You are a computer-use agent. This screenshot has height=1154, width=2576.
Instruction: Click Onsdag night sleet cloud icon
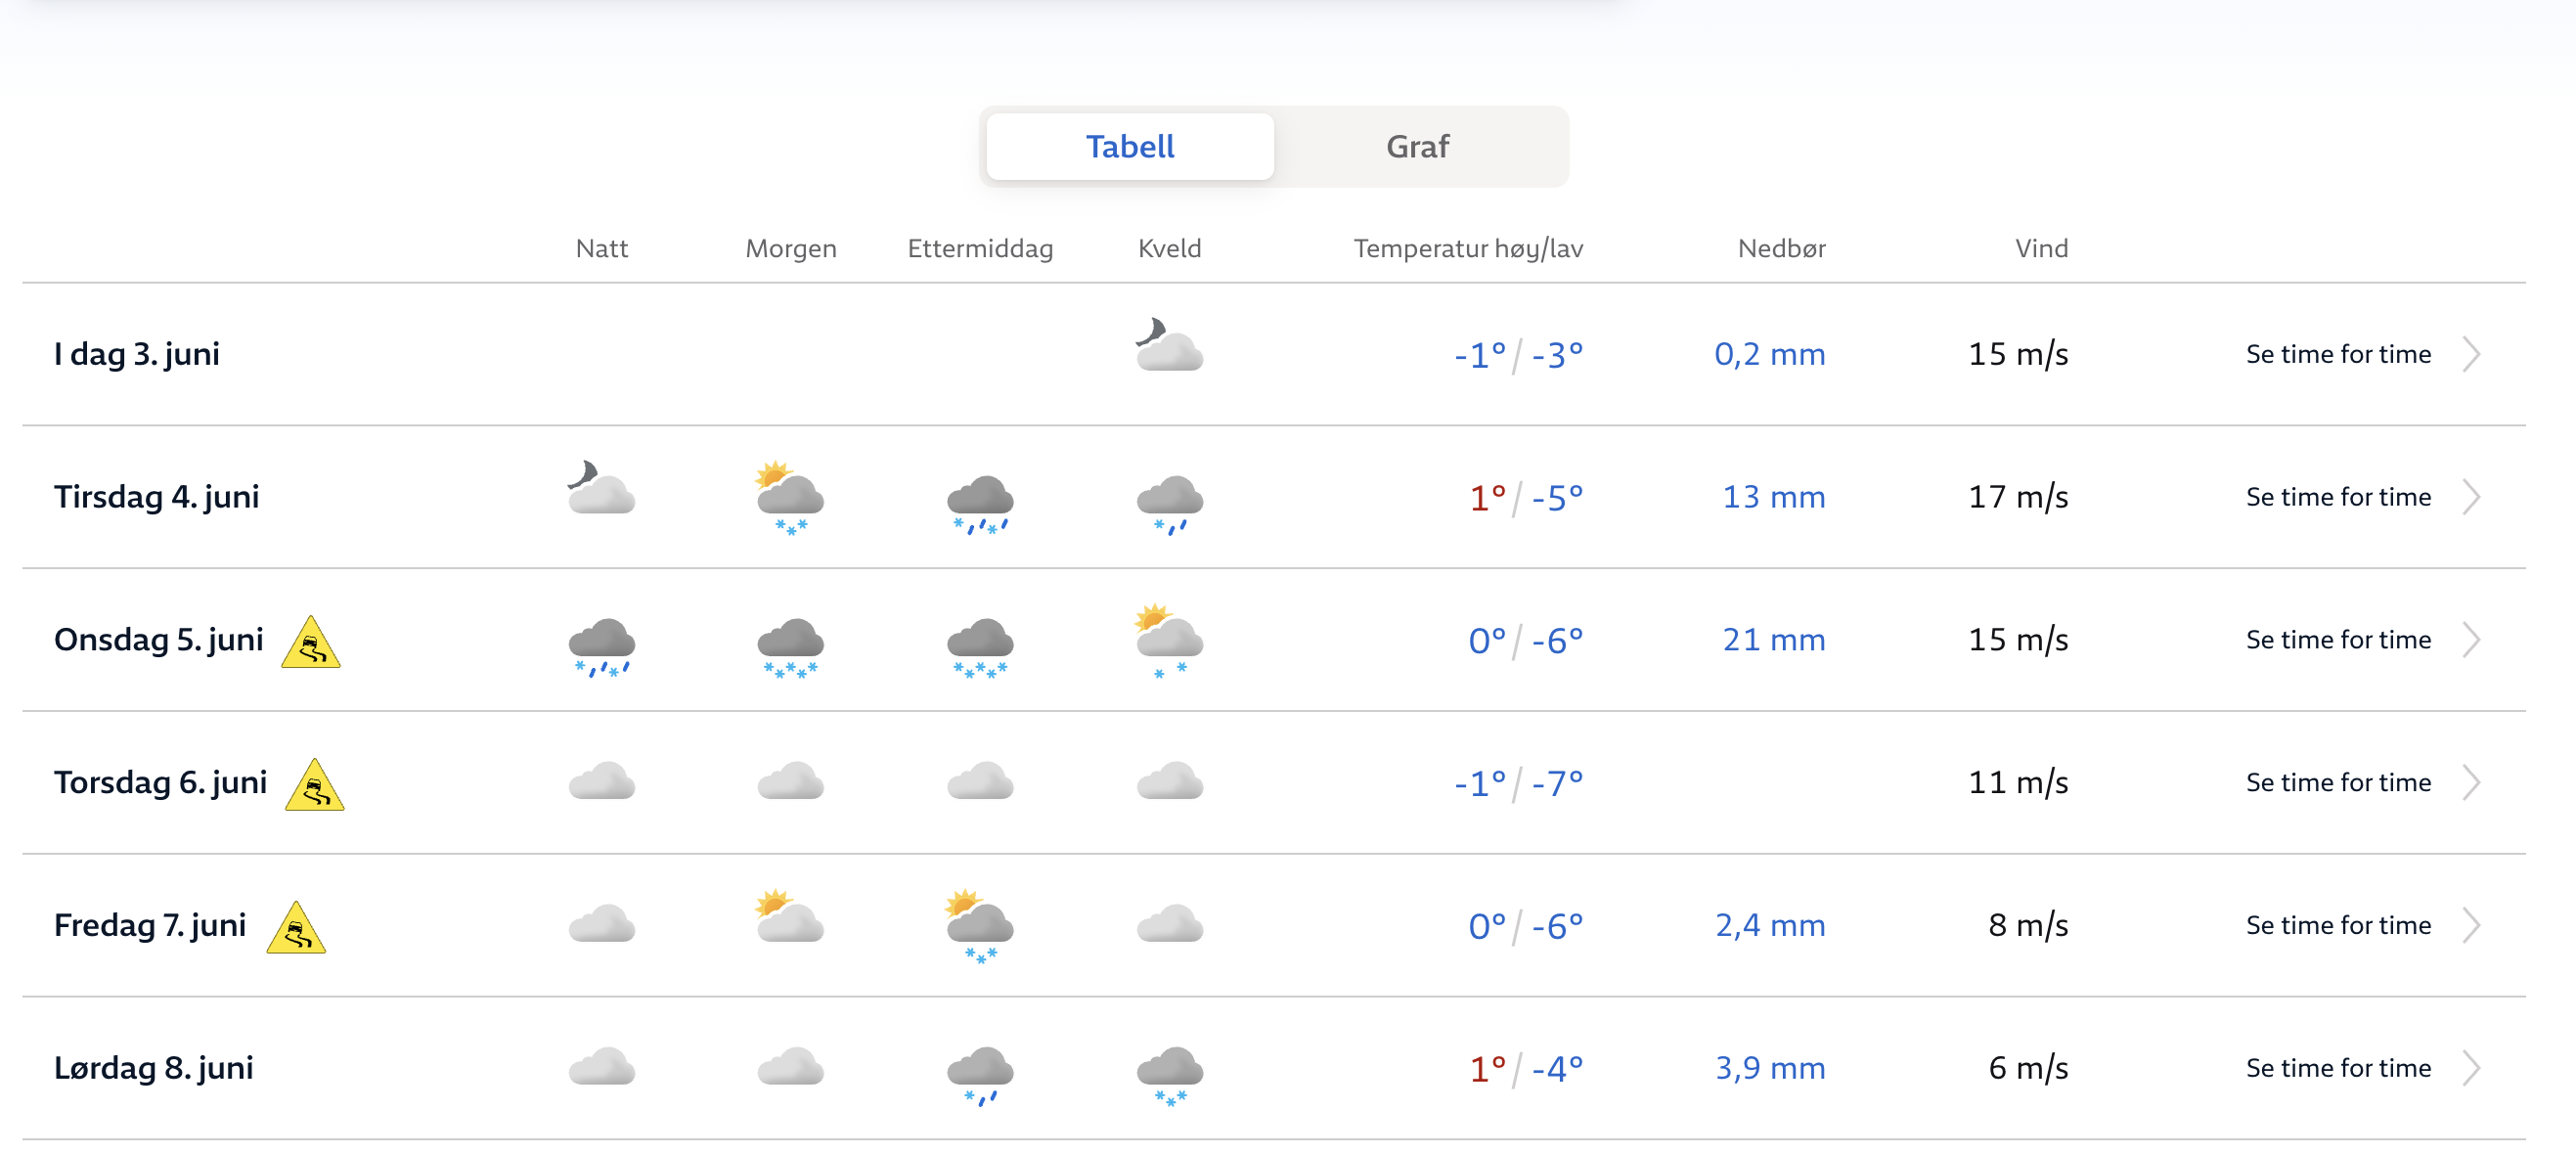coord(601,645)
